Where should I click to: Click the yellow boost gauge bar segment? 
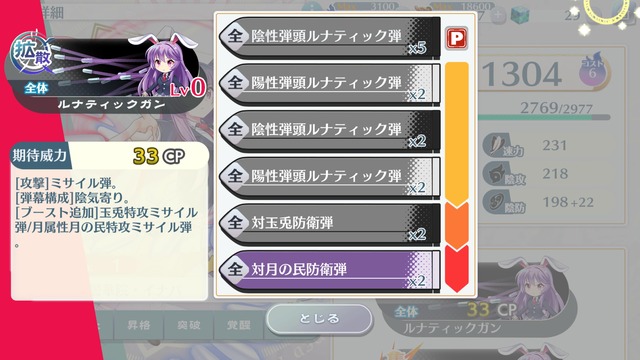pyautogui.click(x=456, y=133)
